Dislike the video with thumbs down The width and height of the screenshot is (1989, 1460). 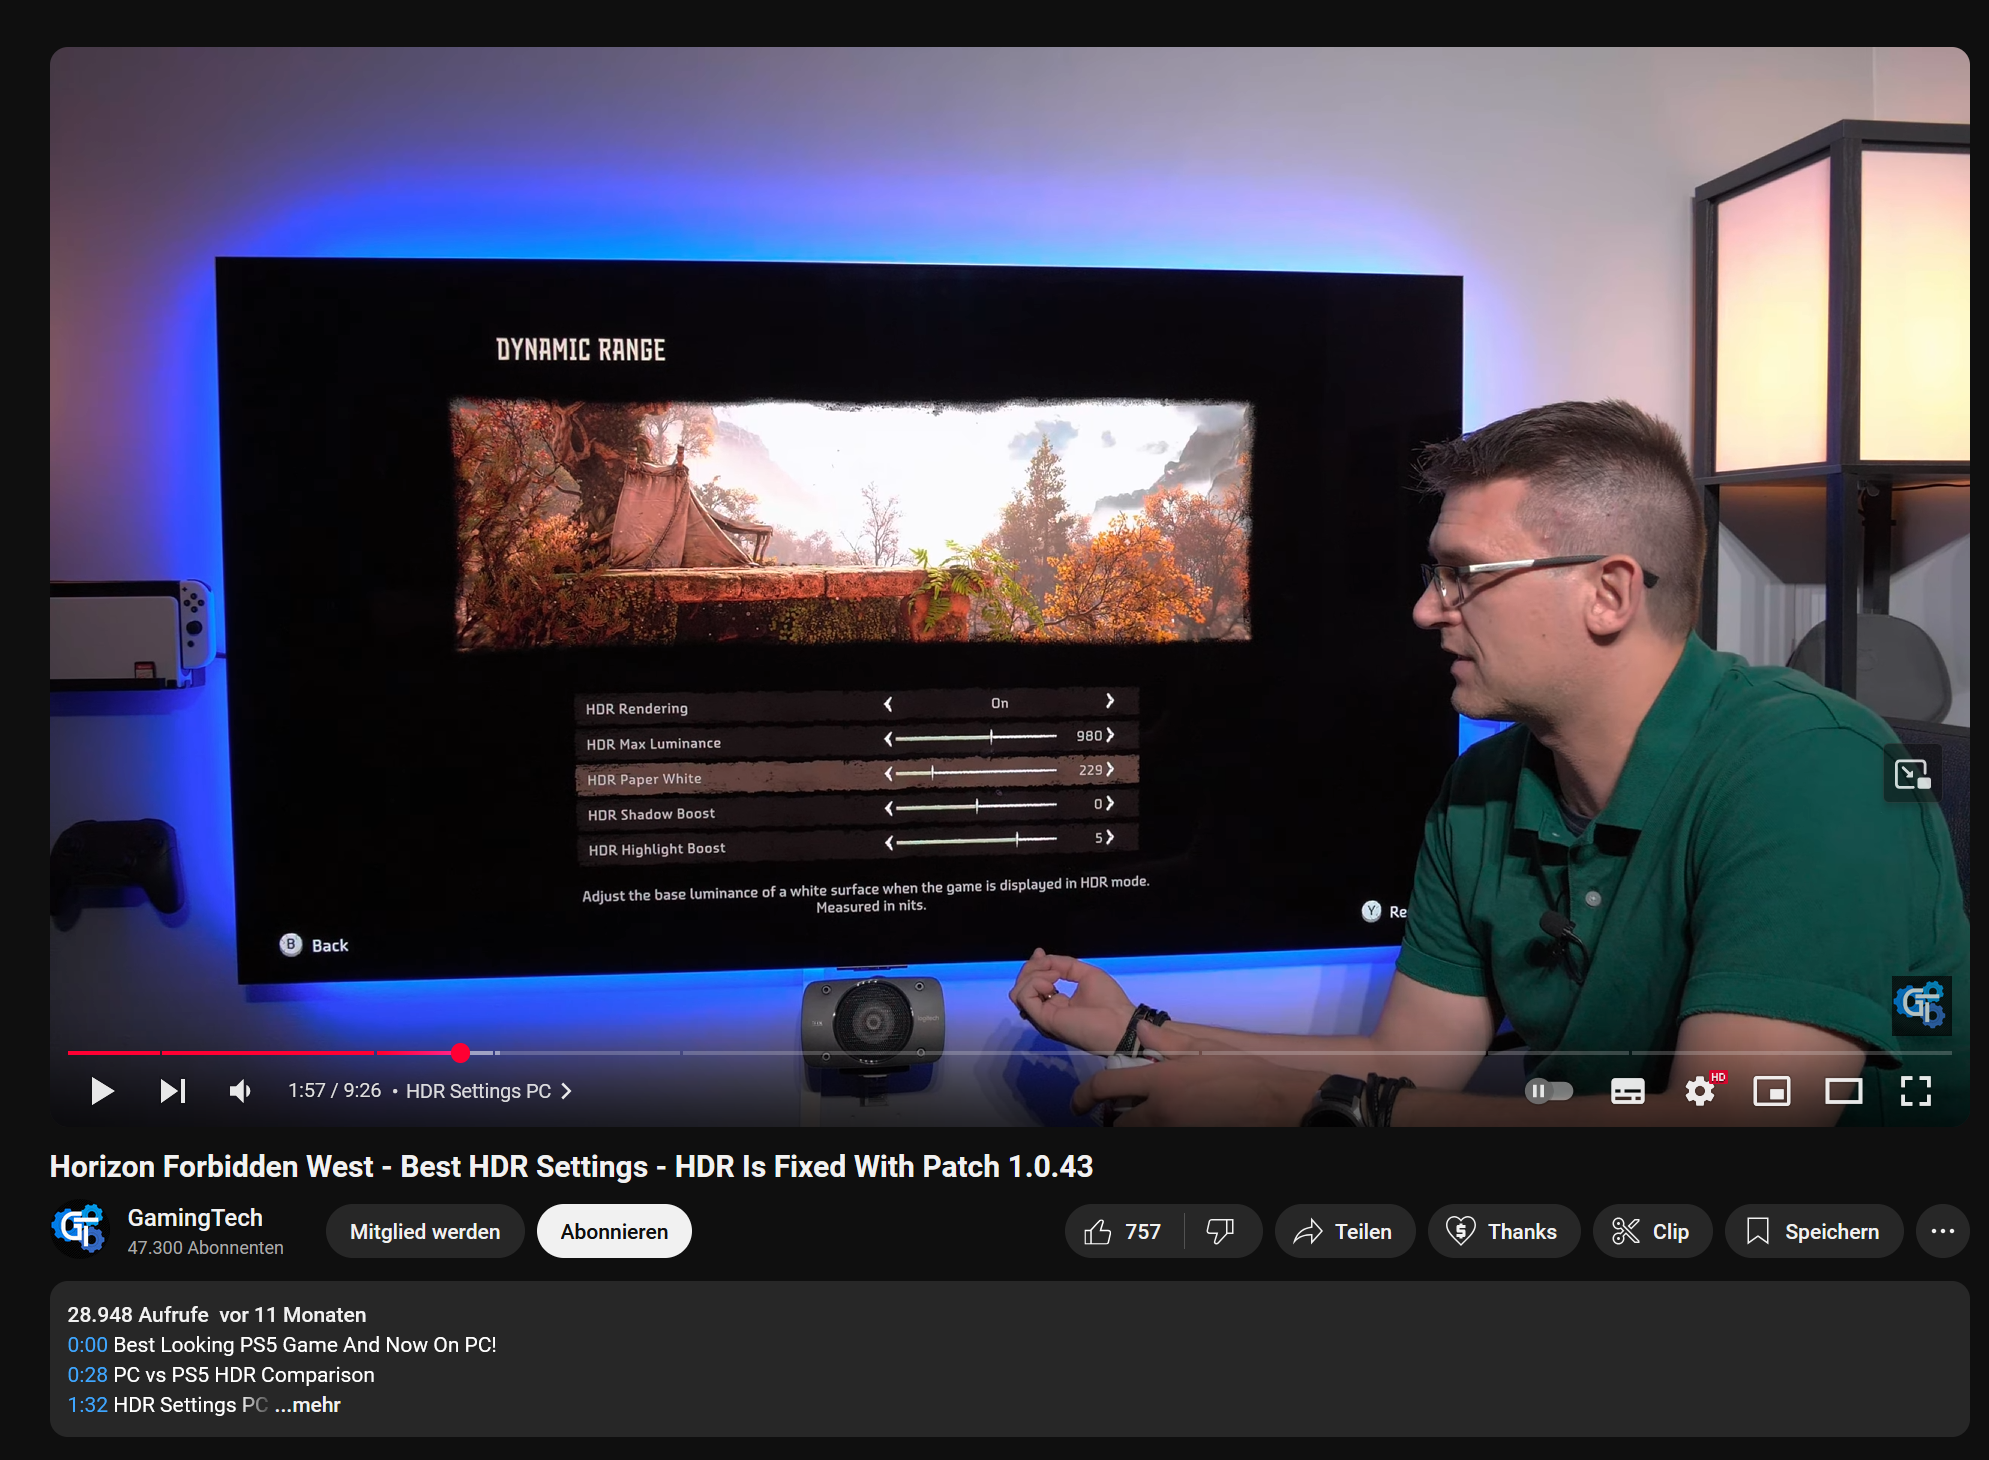tap(1220, 1231)
